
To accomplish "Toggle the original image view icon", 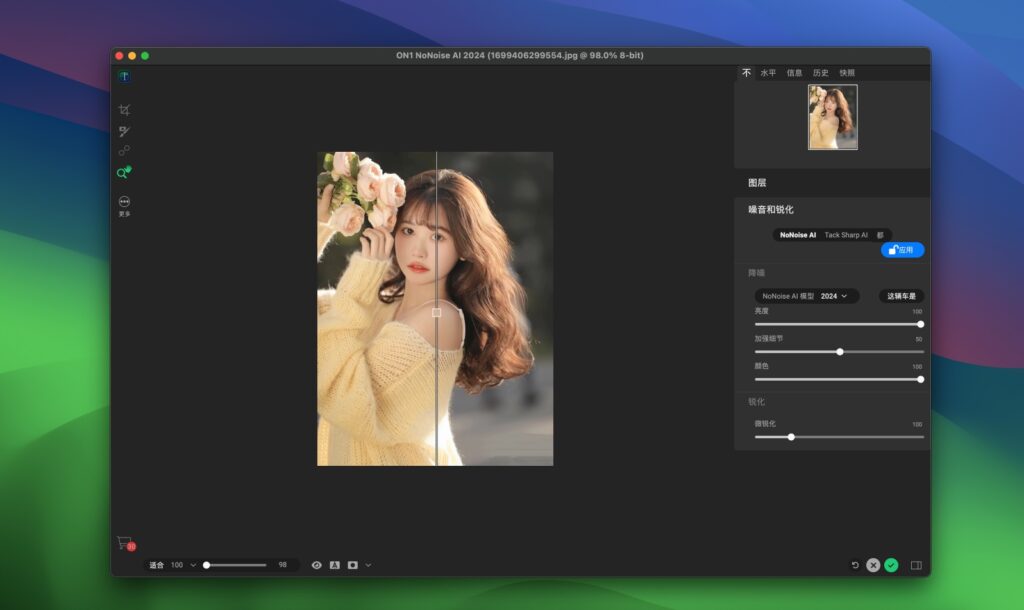I will click(333, 564).
